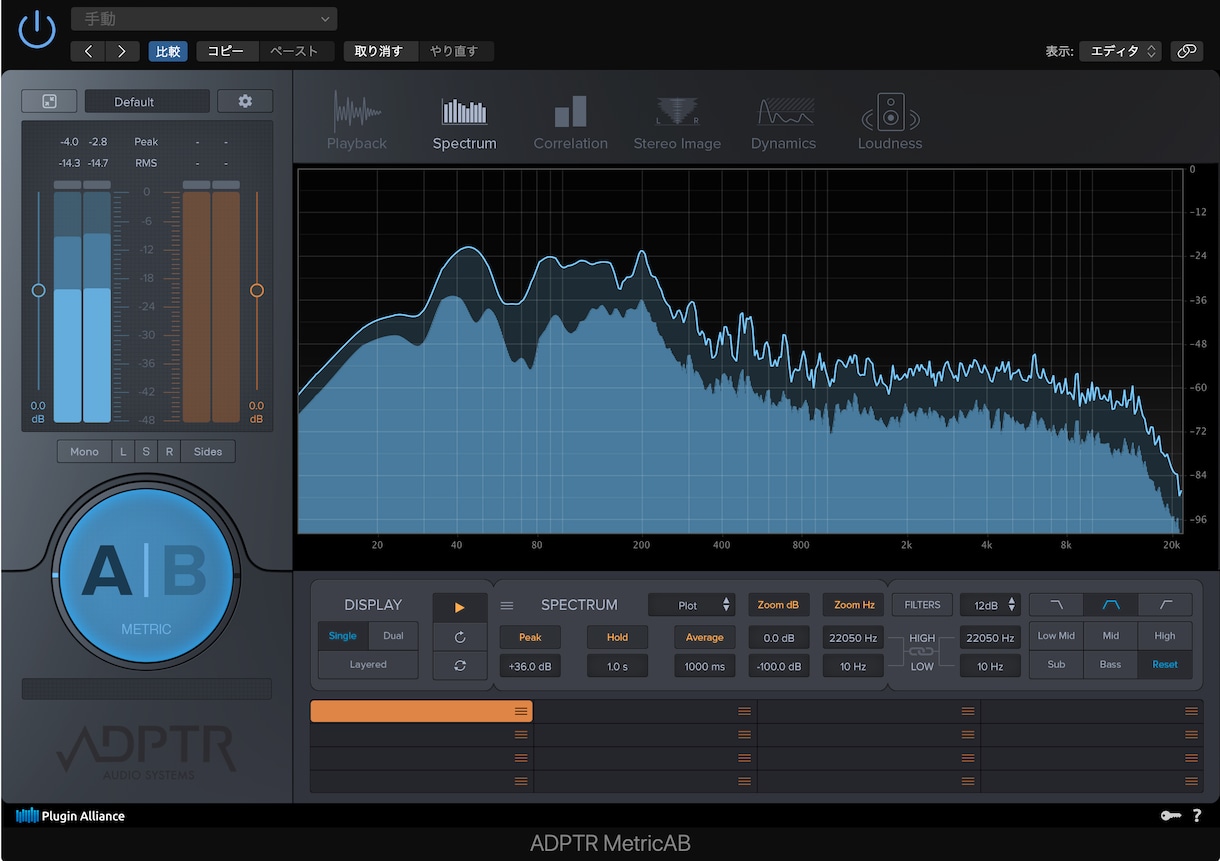Select the high-pass filter shape icon
The height and width of the screenshot is (861, 1220).
[1166, 605]
